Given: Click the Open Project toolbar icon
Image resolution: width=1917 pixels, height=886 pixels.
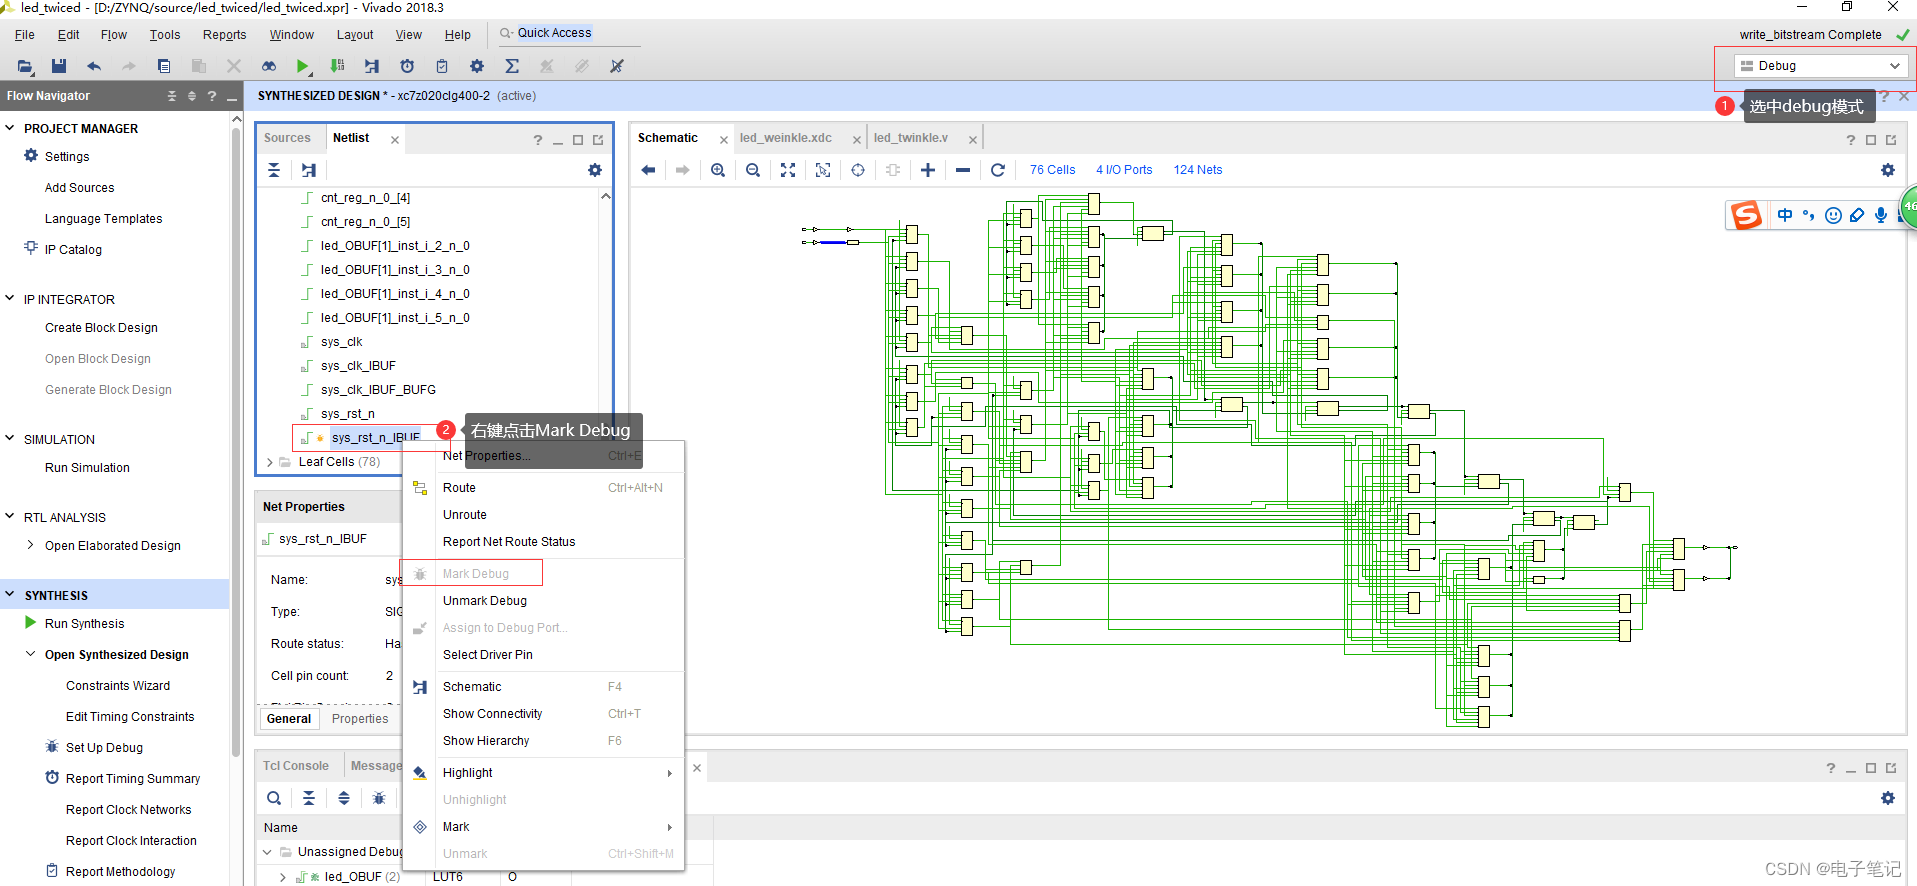Looking at the screenshot, I should coord(25,66).
